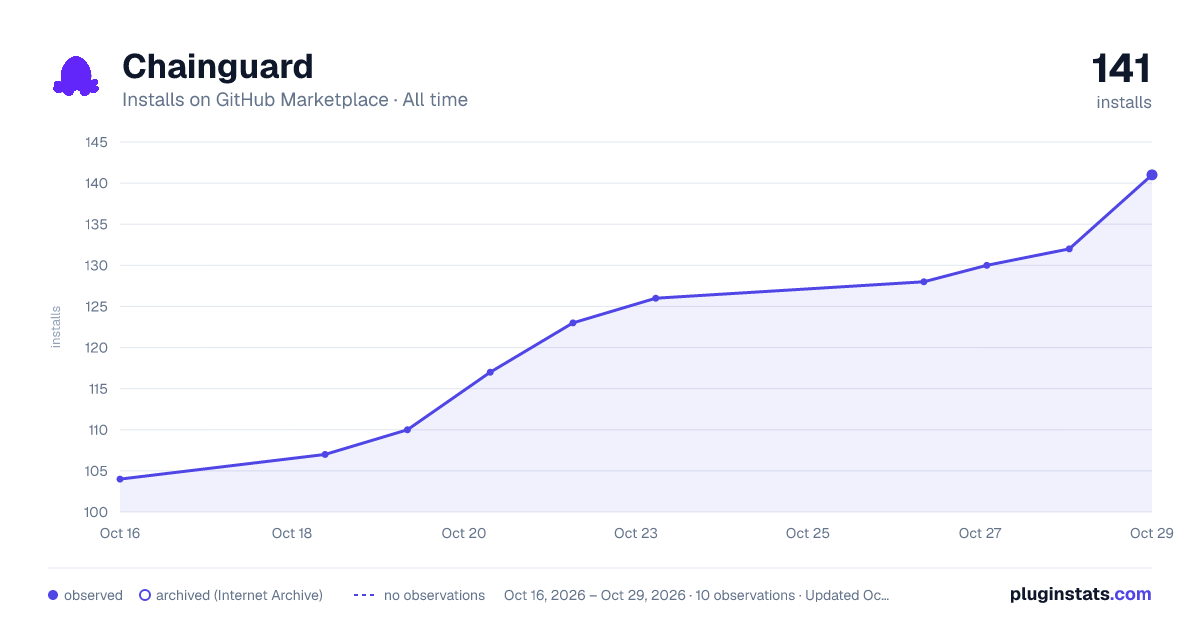Click the date range and observations summary text

tap(696, 595)
